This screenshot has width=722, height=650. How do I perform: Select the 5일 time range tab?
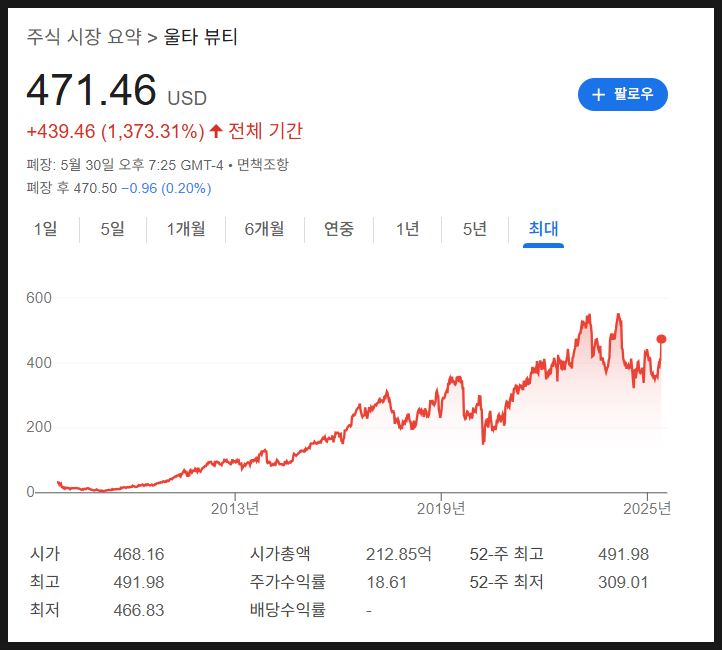tap(113, 229)
